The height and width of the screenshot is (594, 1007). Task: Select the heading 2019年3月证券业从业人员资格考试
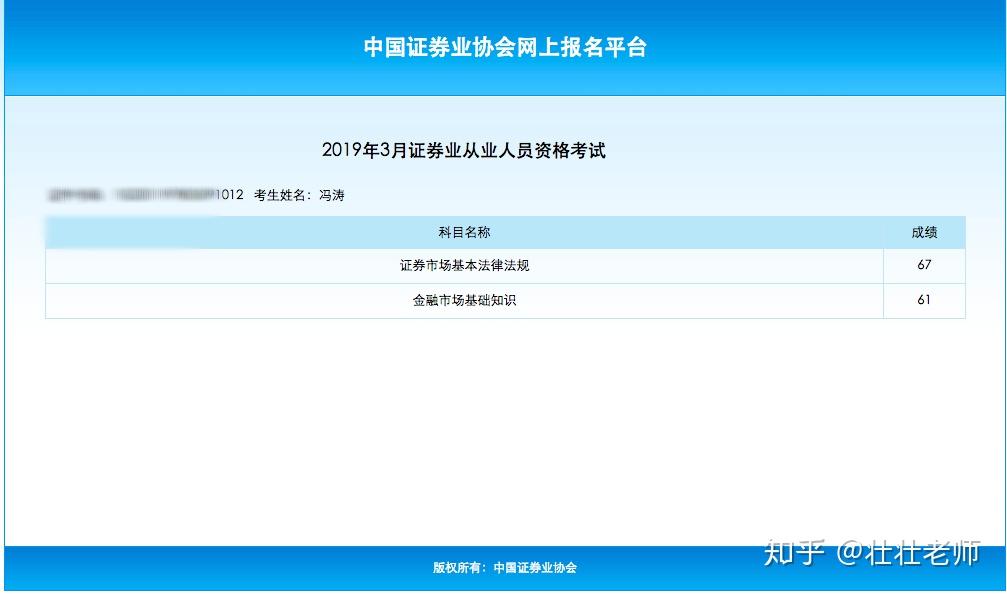tap(463, 150)
